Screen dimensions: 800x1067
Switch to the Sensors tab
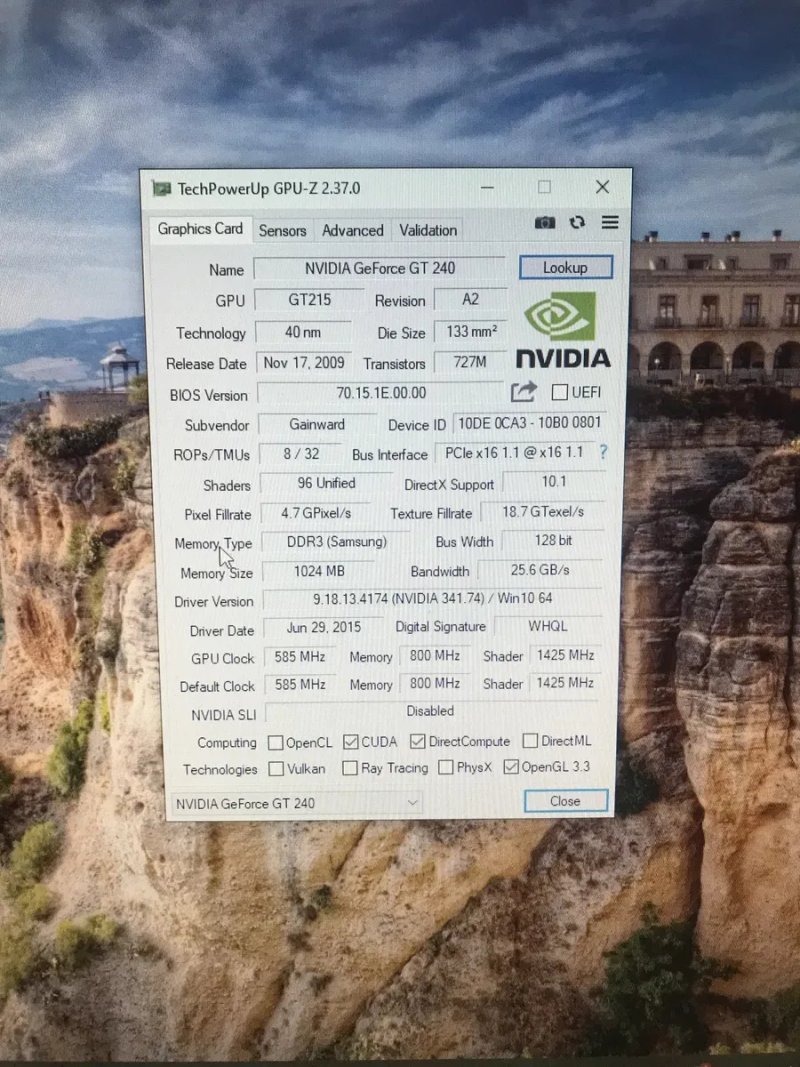point(282,231)
